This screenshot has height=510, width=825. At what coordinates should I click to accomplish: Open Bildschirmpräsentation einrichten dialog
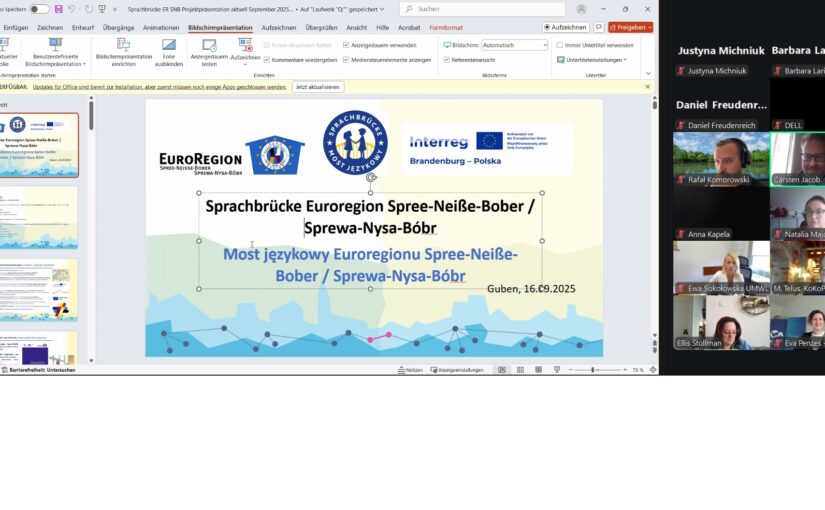(x=124, y=53)
